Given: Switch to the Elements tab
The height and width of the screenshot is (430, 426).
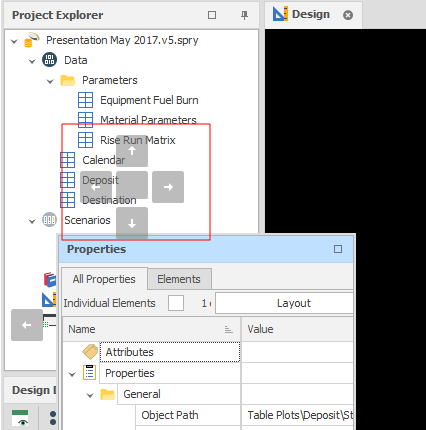Looking at the screenshot, I should click(179, 279).
